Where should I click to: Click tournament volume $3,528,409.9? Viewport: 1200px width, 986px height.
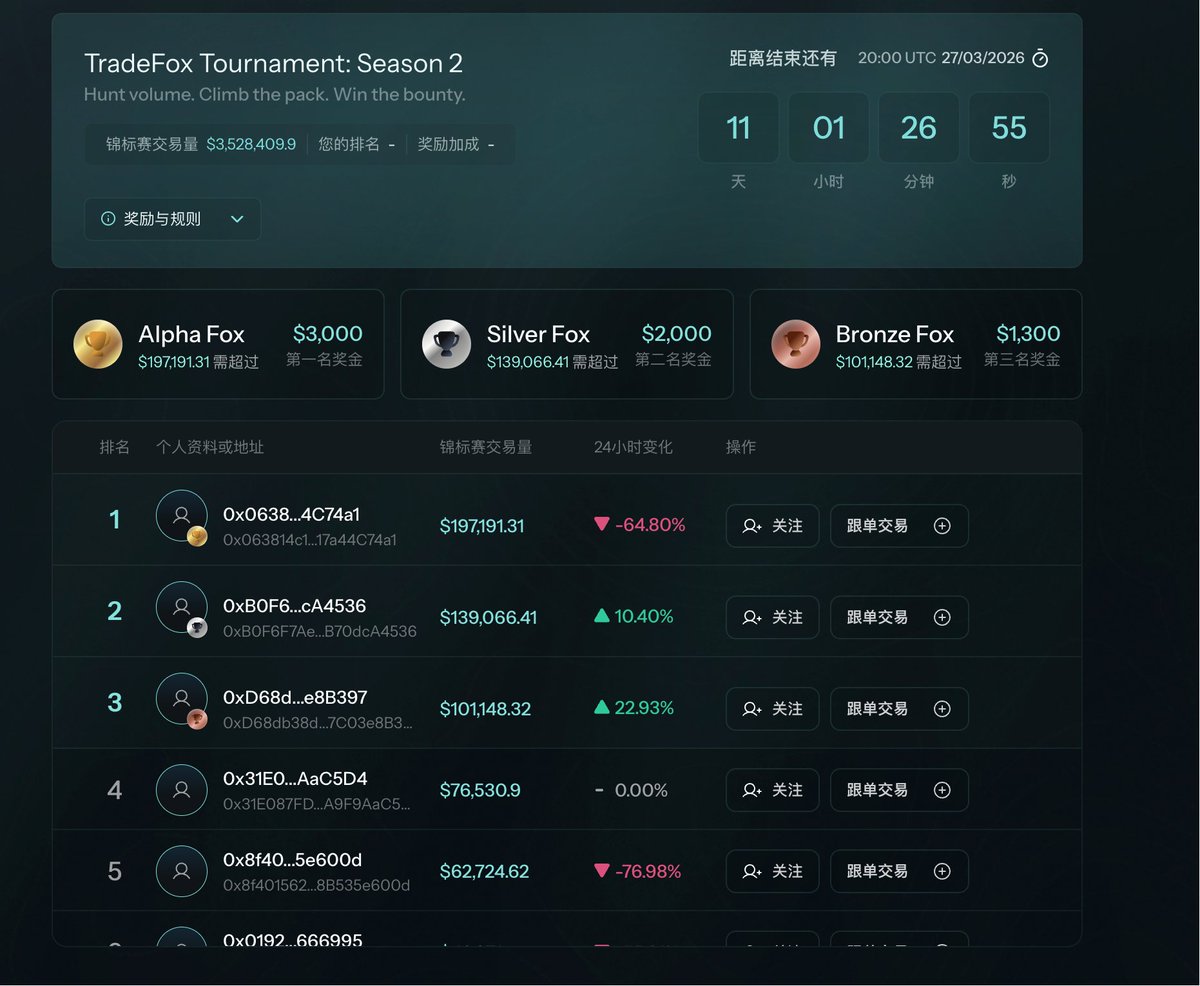pyautogui.click(x=251, y=144)
